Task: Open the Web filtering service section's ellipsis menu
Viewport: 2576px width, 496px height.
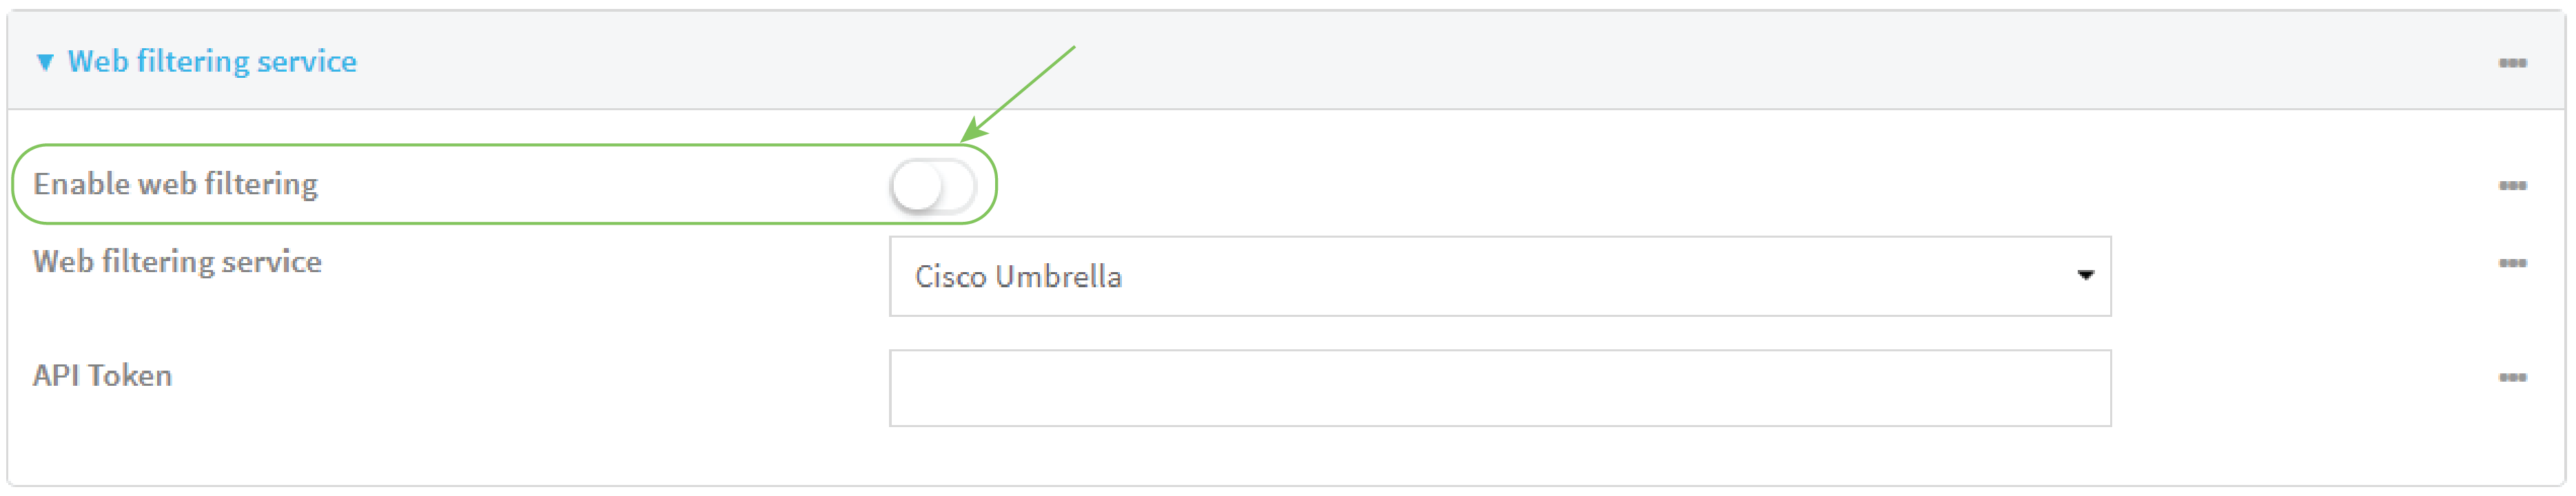Action: tap(2512, 63)
